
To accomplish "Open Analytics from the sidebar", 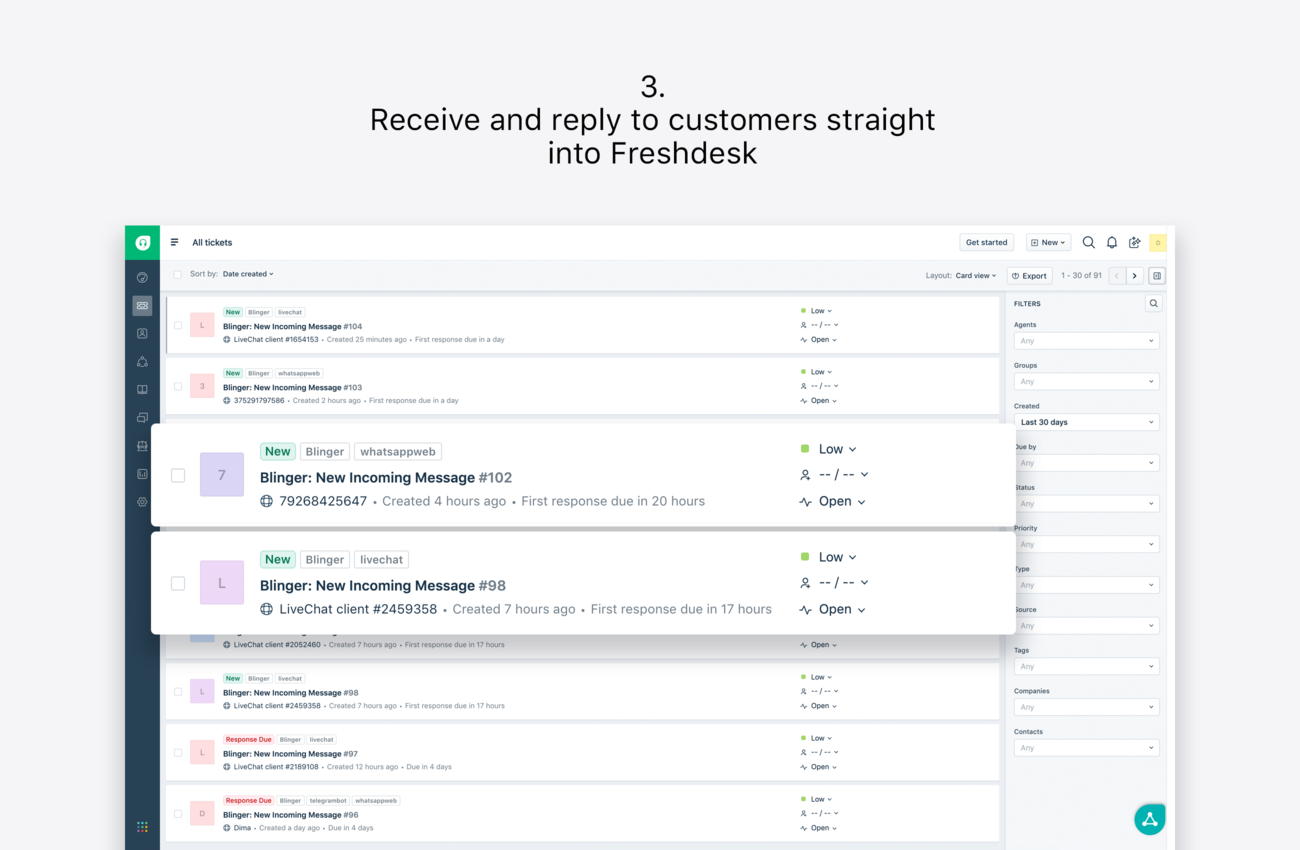I will [142, 473].
